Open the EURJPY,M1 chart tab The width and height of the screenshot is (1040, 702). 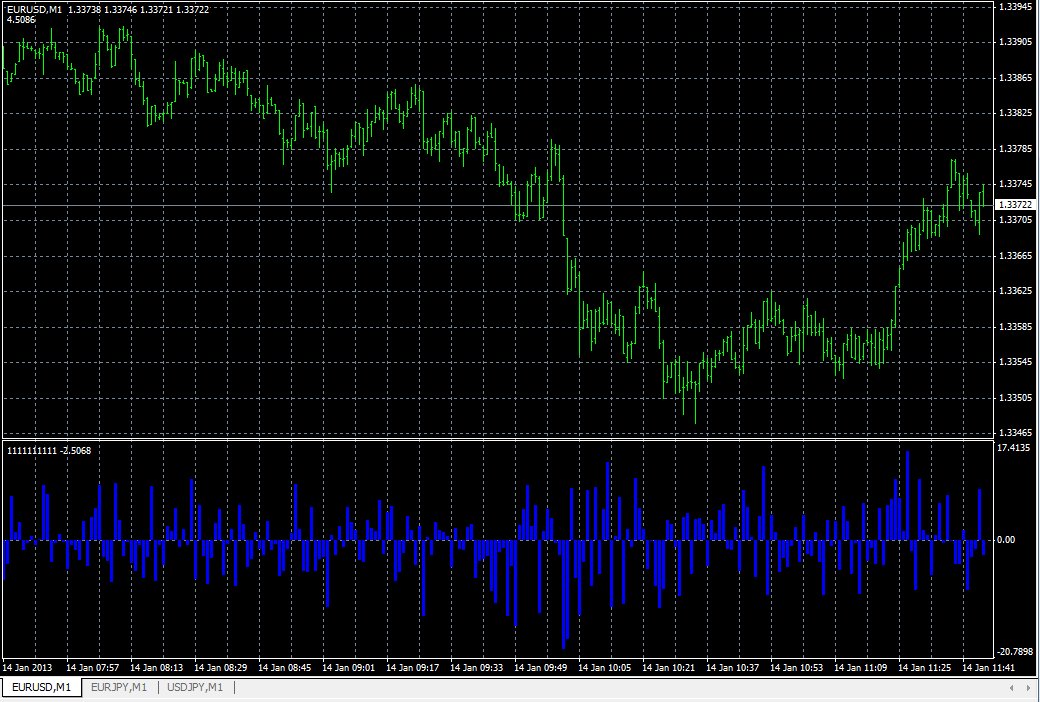(119, 687)
